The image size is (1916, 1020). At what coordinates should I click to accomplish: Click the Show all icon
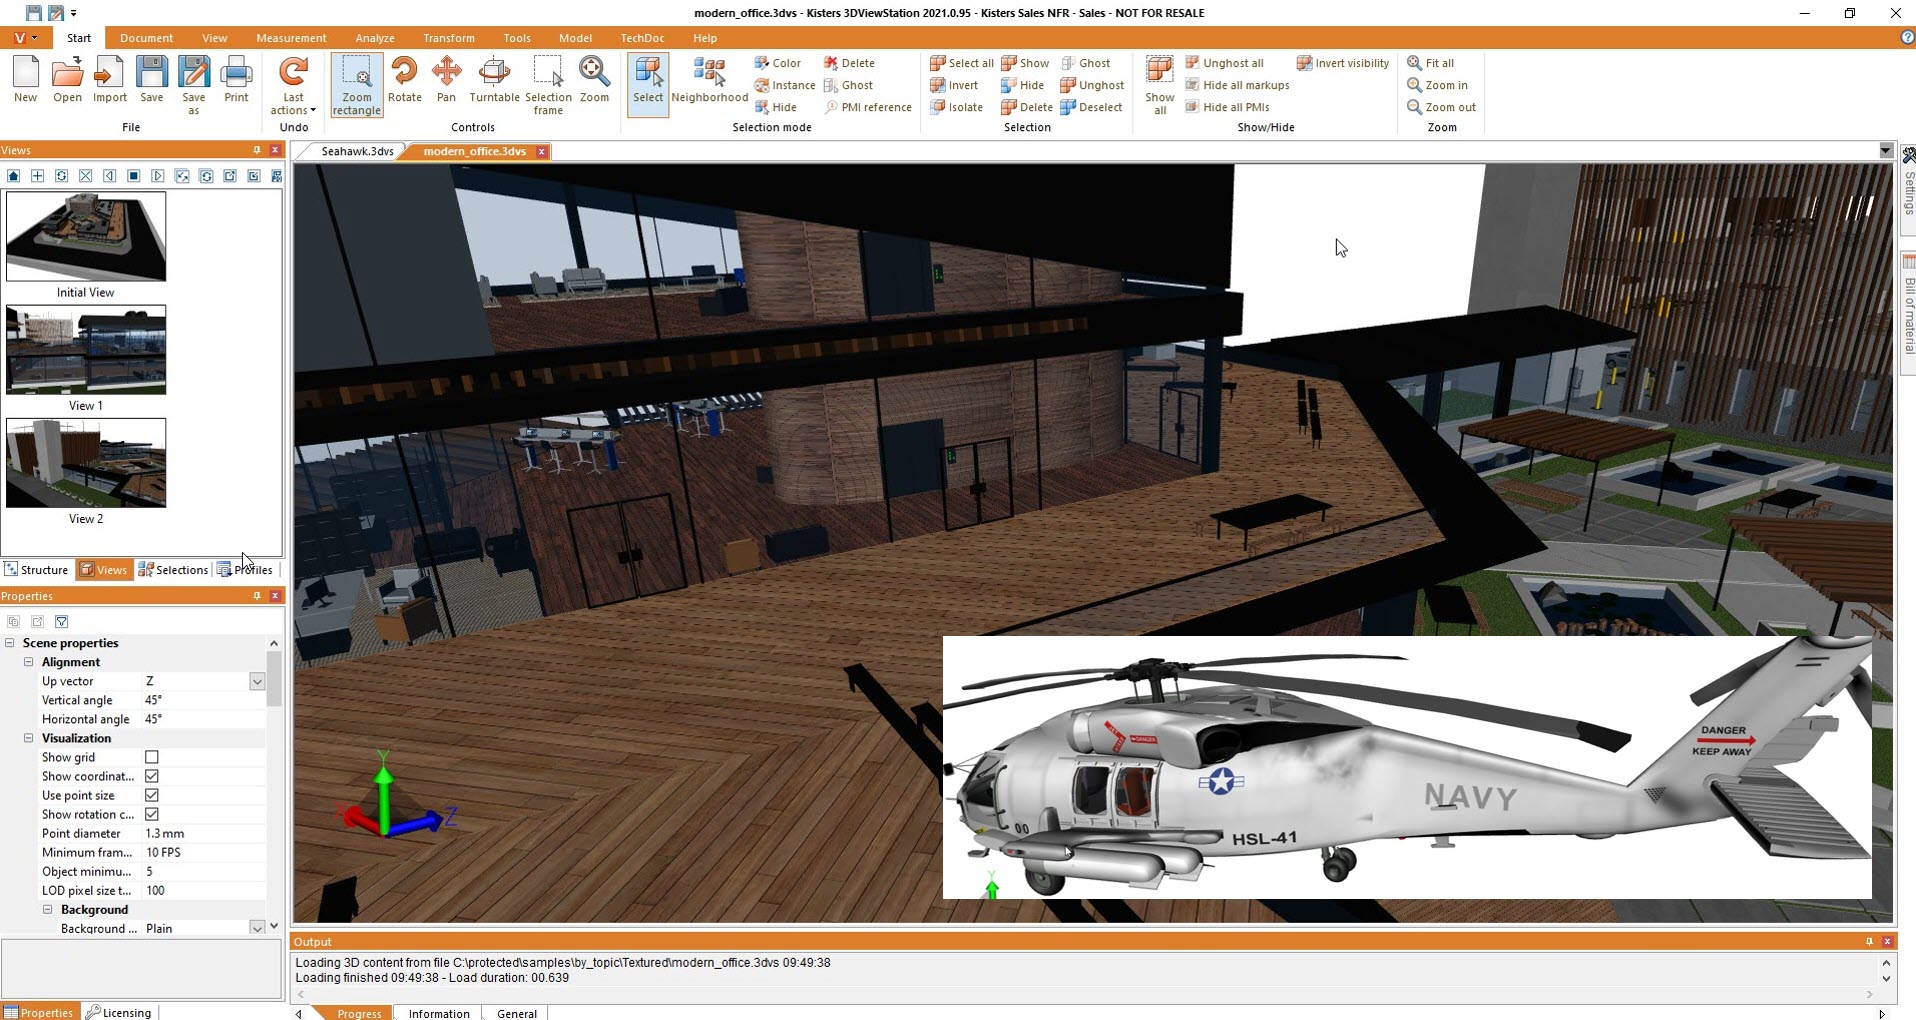(x=1159, y=84)
